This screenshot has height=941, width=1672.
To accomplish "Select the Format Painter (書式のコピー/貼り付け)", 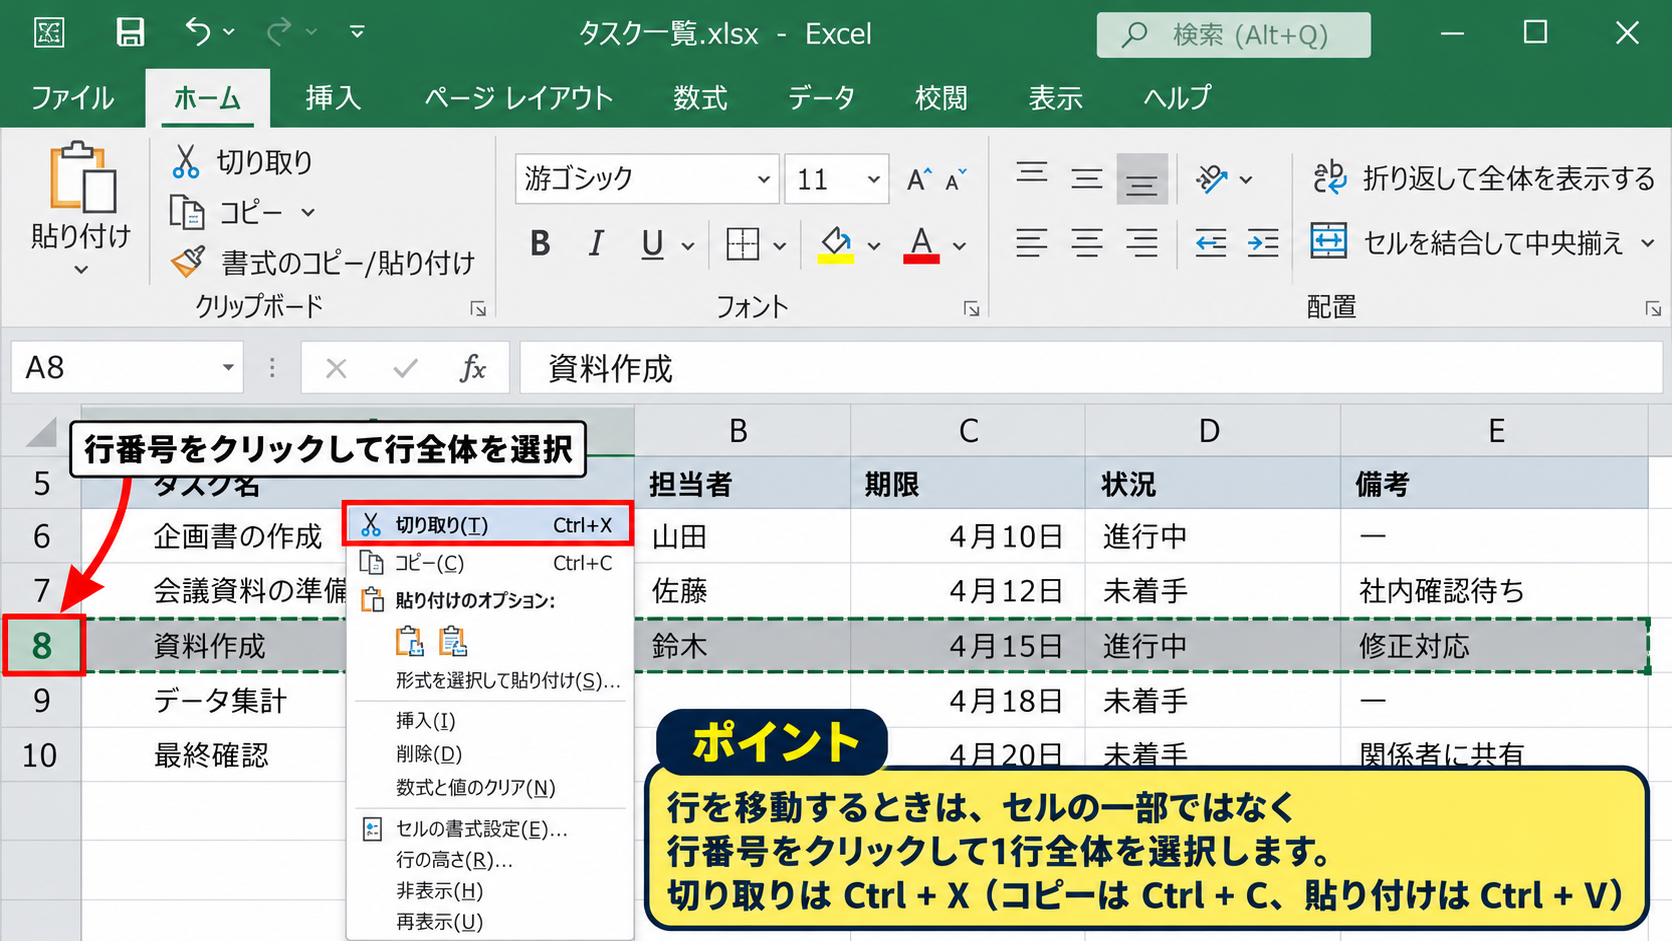I will pyautogui.click(x=323, y=263).
